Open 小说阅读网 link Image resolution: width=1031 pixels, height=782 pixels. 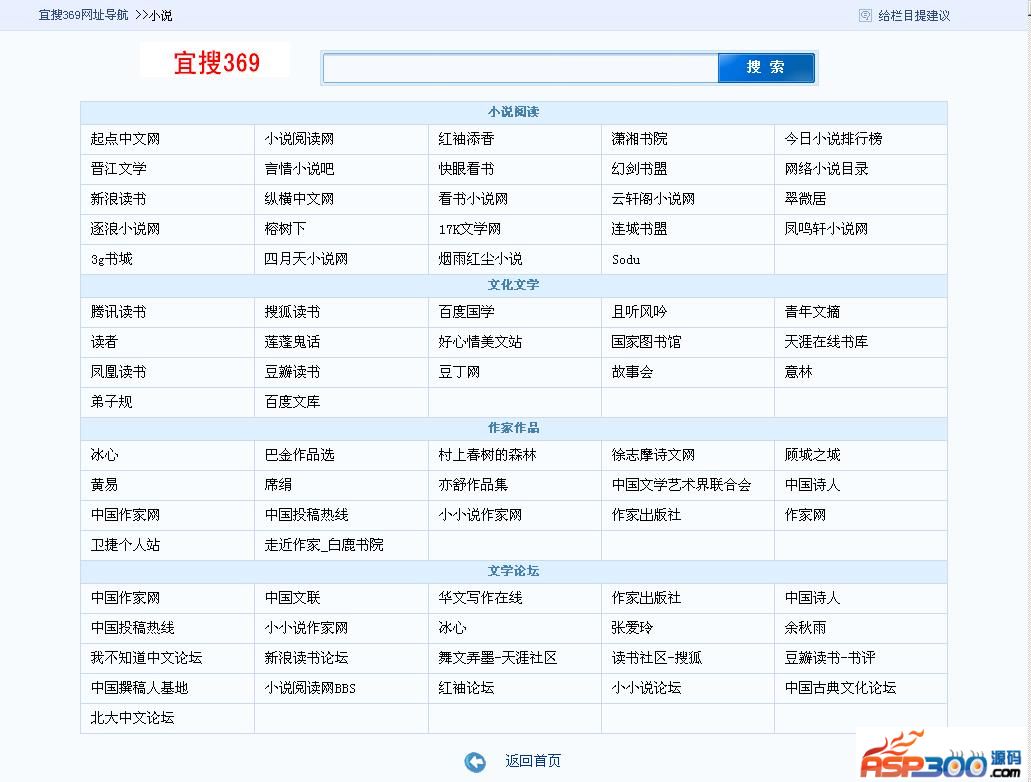[x=299, y=139]
